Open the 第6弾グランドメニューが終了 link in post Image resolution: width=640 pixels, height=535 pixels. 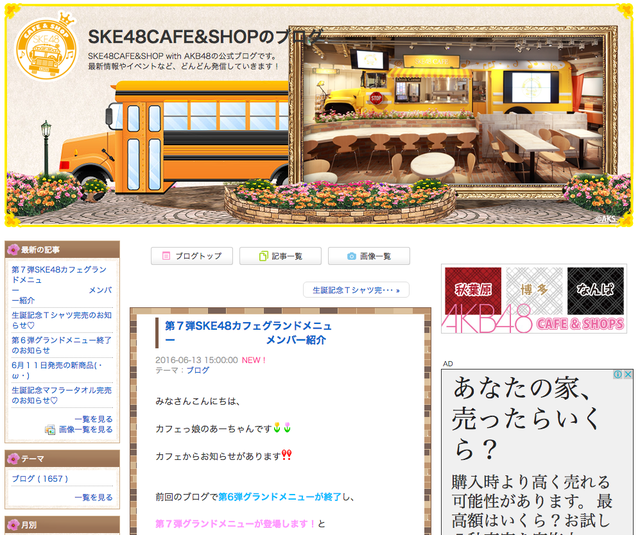(280, 497)
